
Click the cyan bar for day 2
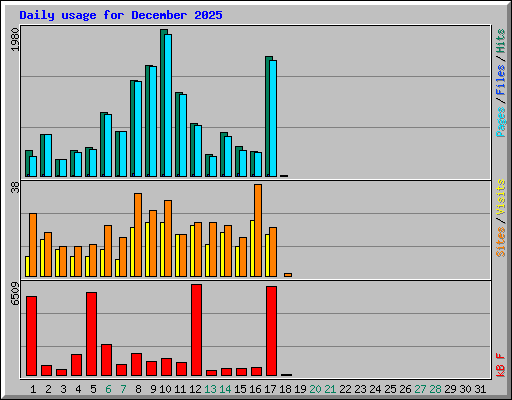(x=48, y=156)
